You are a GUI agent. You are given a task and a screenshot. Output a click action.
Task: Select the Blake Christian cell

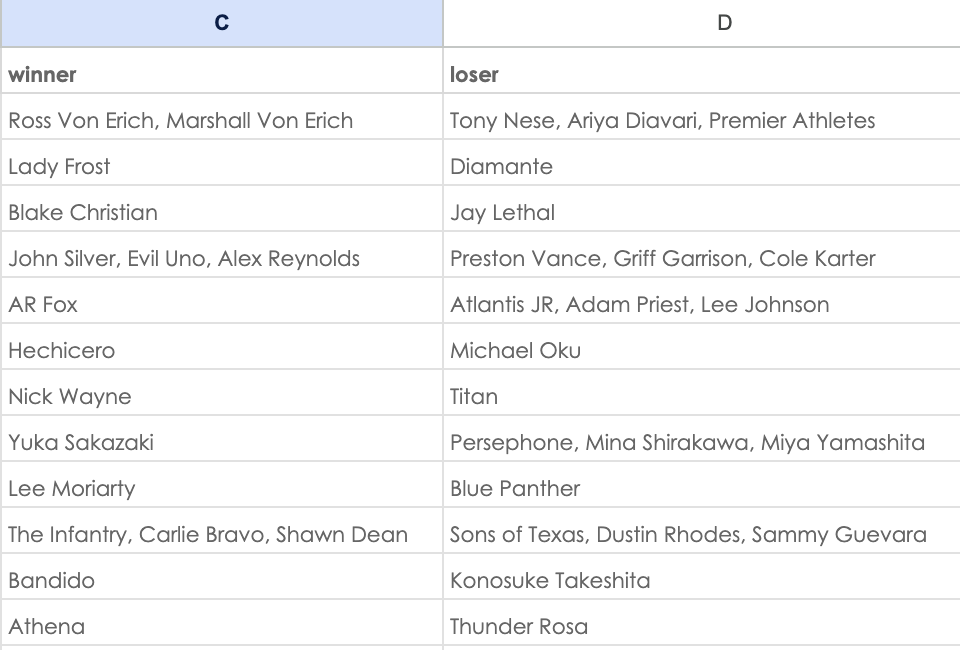[222, 208]
